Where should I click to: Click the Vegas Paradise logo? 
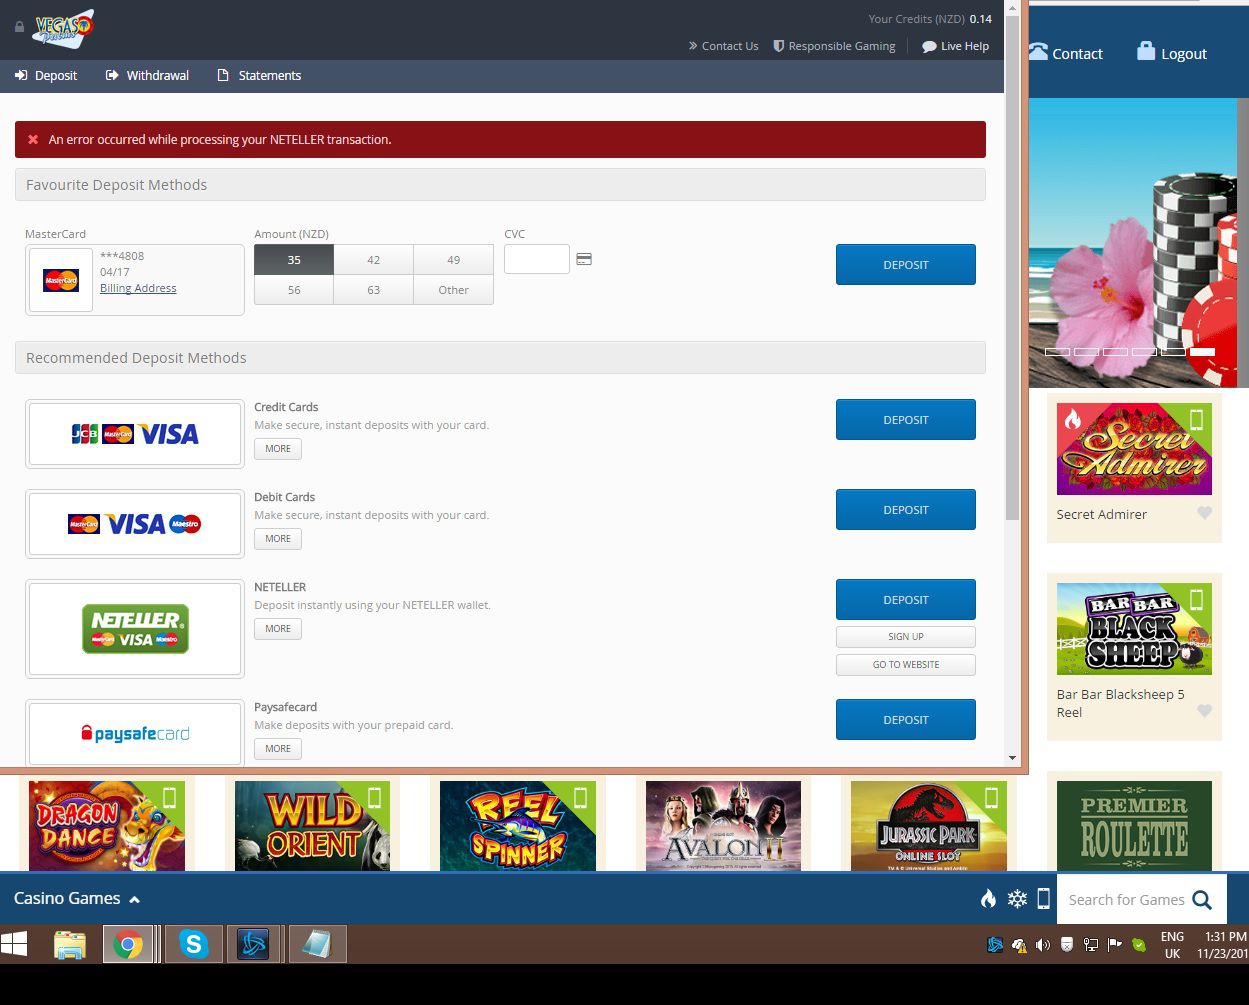coord(62,28)
